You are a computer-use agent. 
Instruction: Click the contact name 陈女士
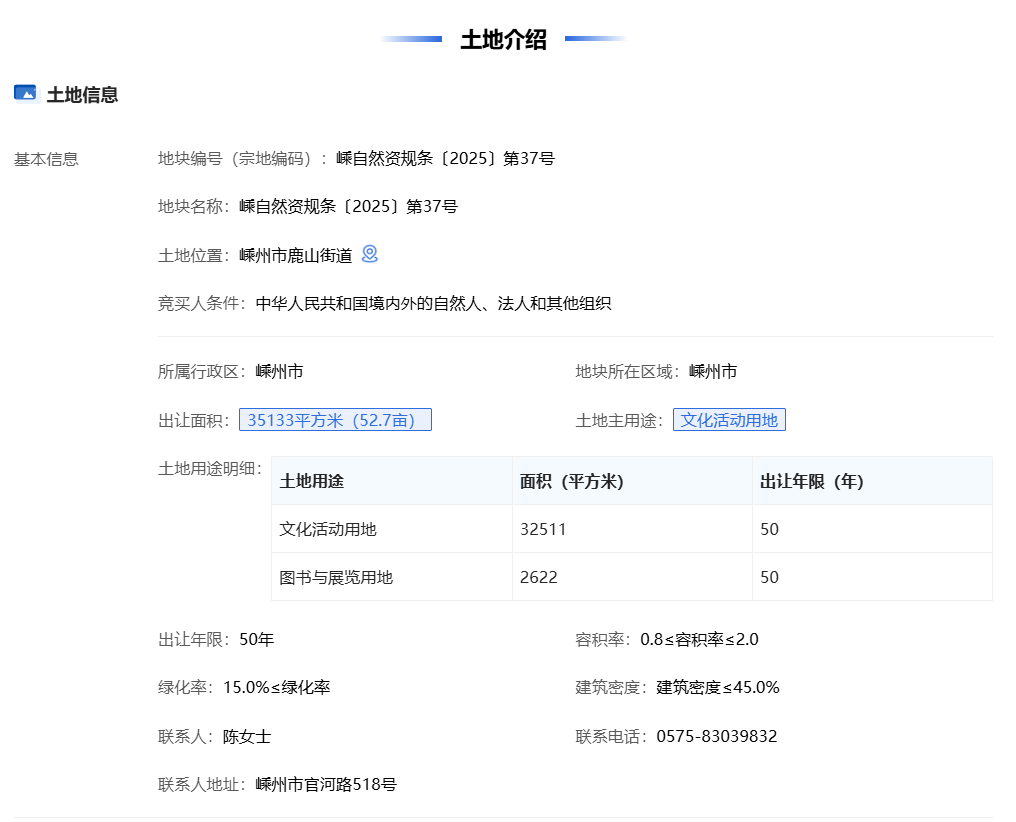pyautogui.click(x=247, y=736)
